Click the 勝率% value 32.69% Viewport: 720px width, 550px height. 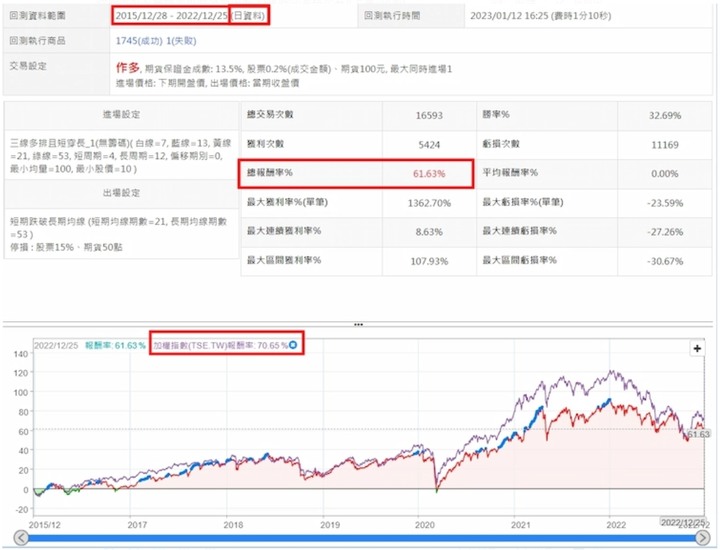[x=664, y=115]
